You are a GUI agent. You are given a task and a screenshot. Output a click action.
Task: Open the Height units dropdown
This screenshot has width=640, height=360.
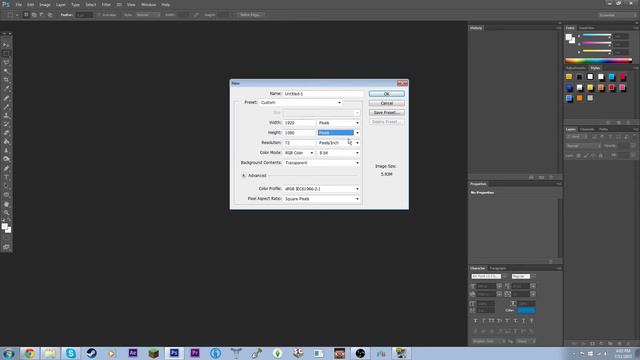338,133
